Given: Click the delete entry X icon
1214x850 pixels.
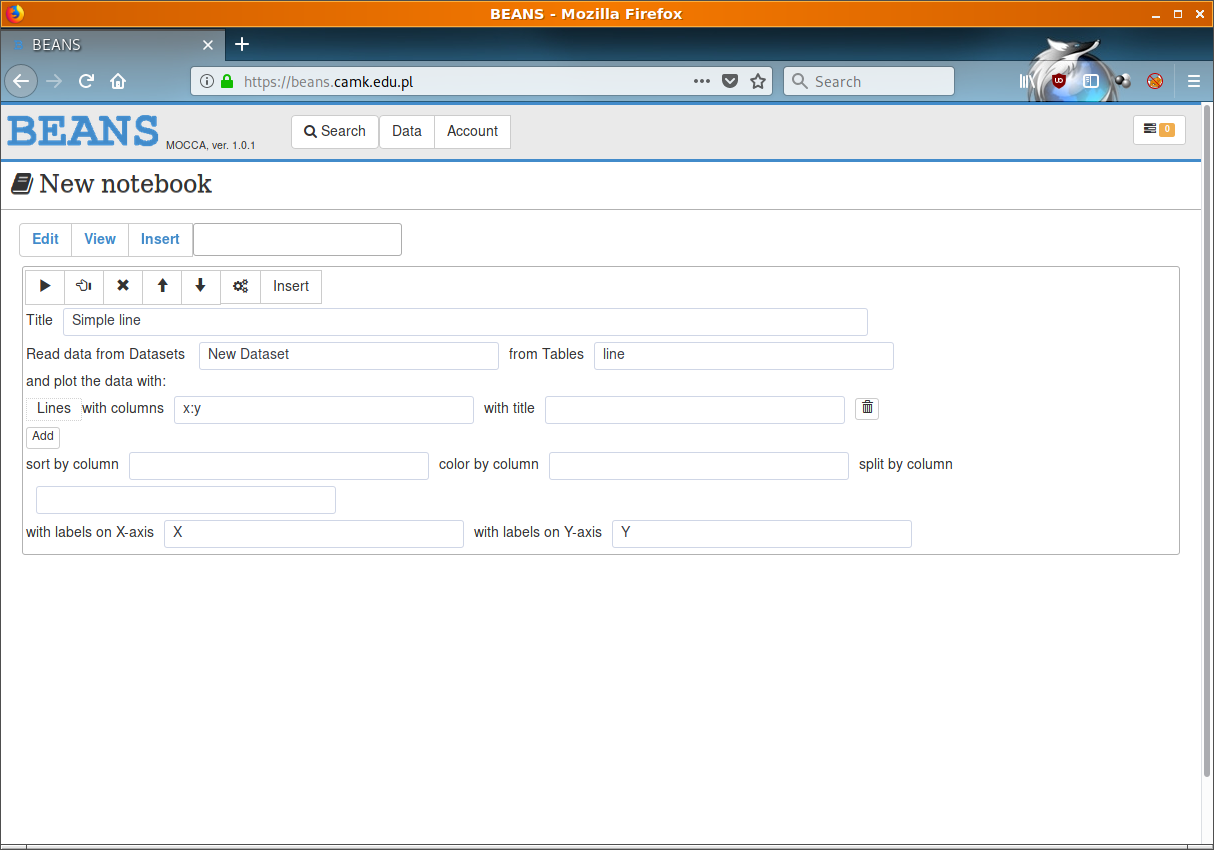Looking at the screenshot, I should (123, 286).
